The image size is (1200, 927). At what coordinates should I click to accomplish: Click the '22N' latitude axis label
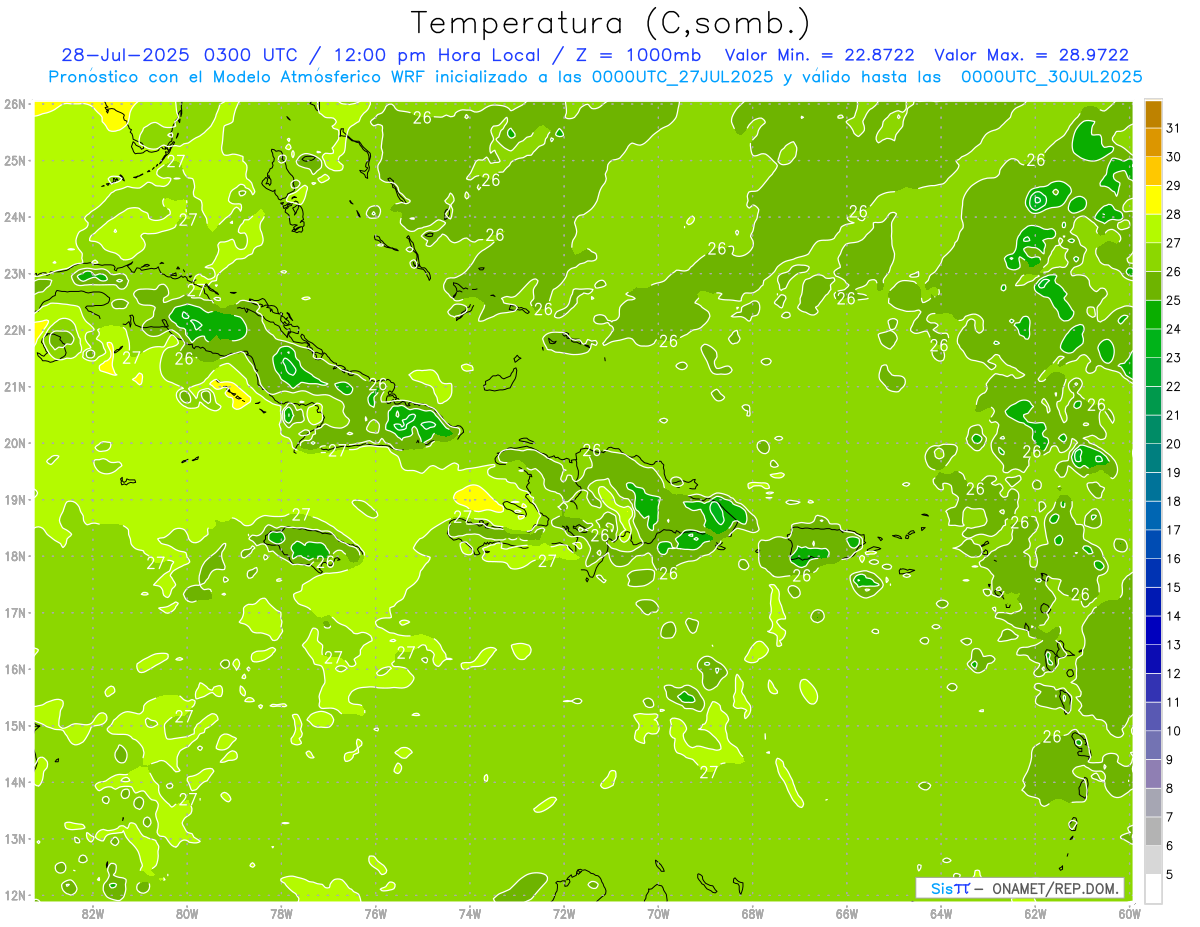15,329
